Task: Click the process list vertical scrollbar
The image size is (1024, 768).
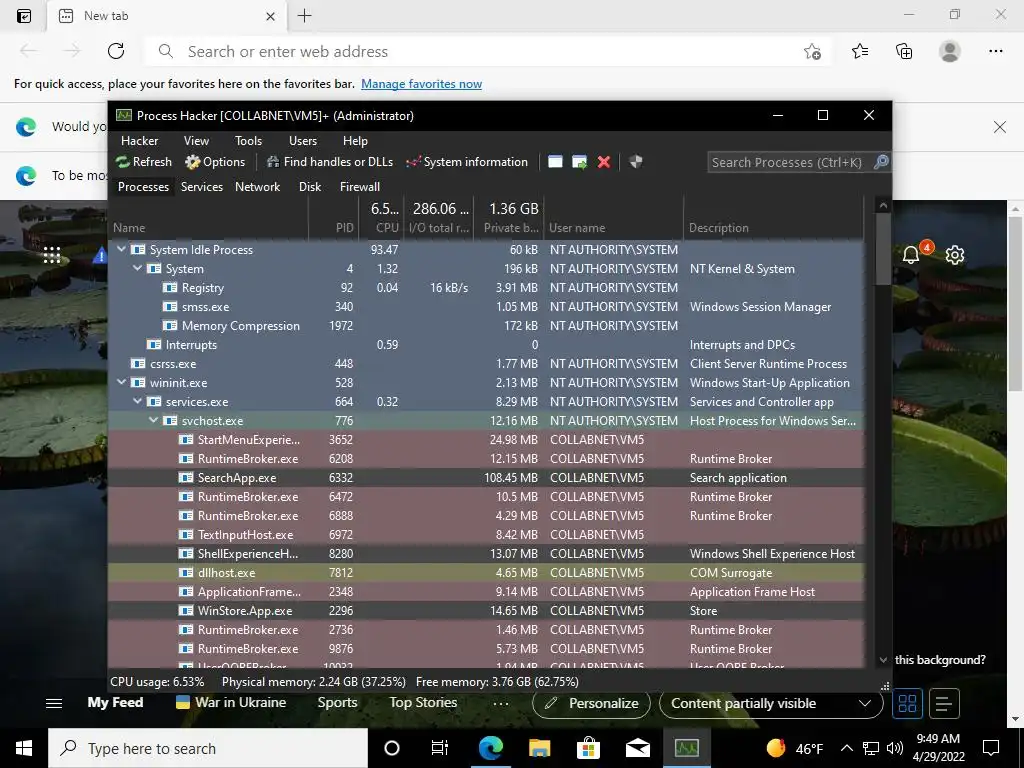Action: [x=883, y=248]
